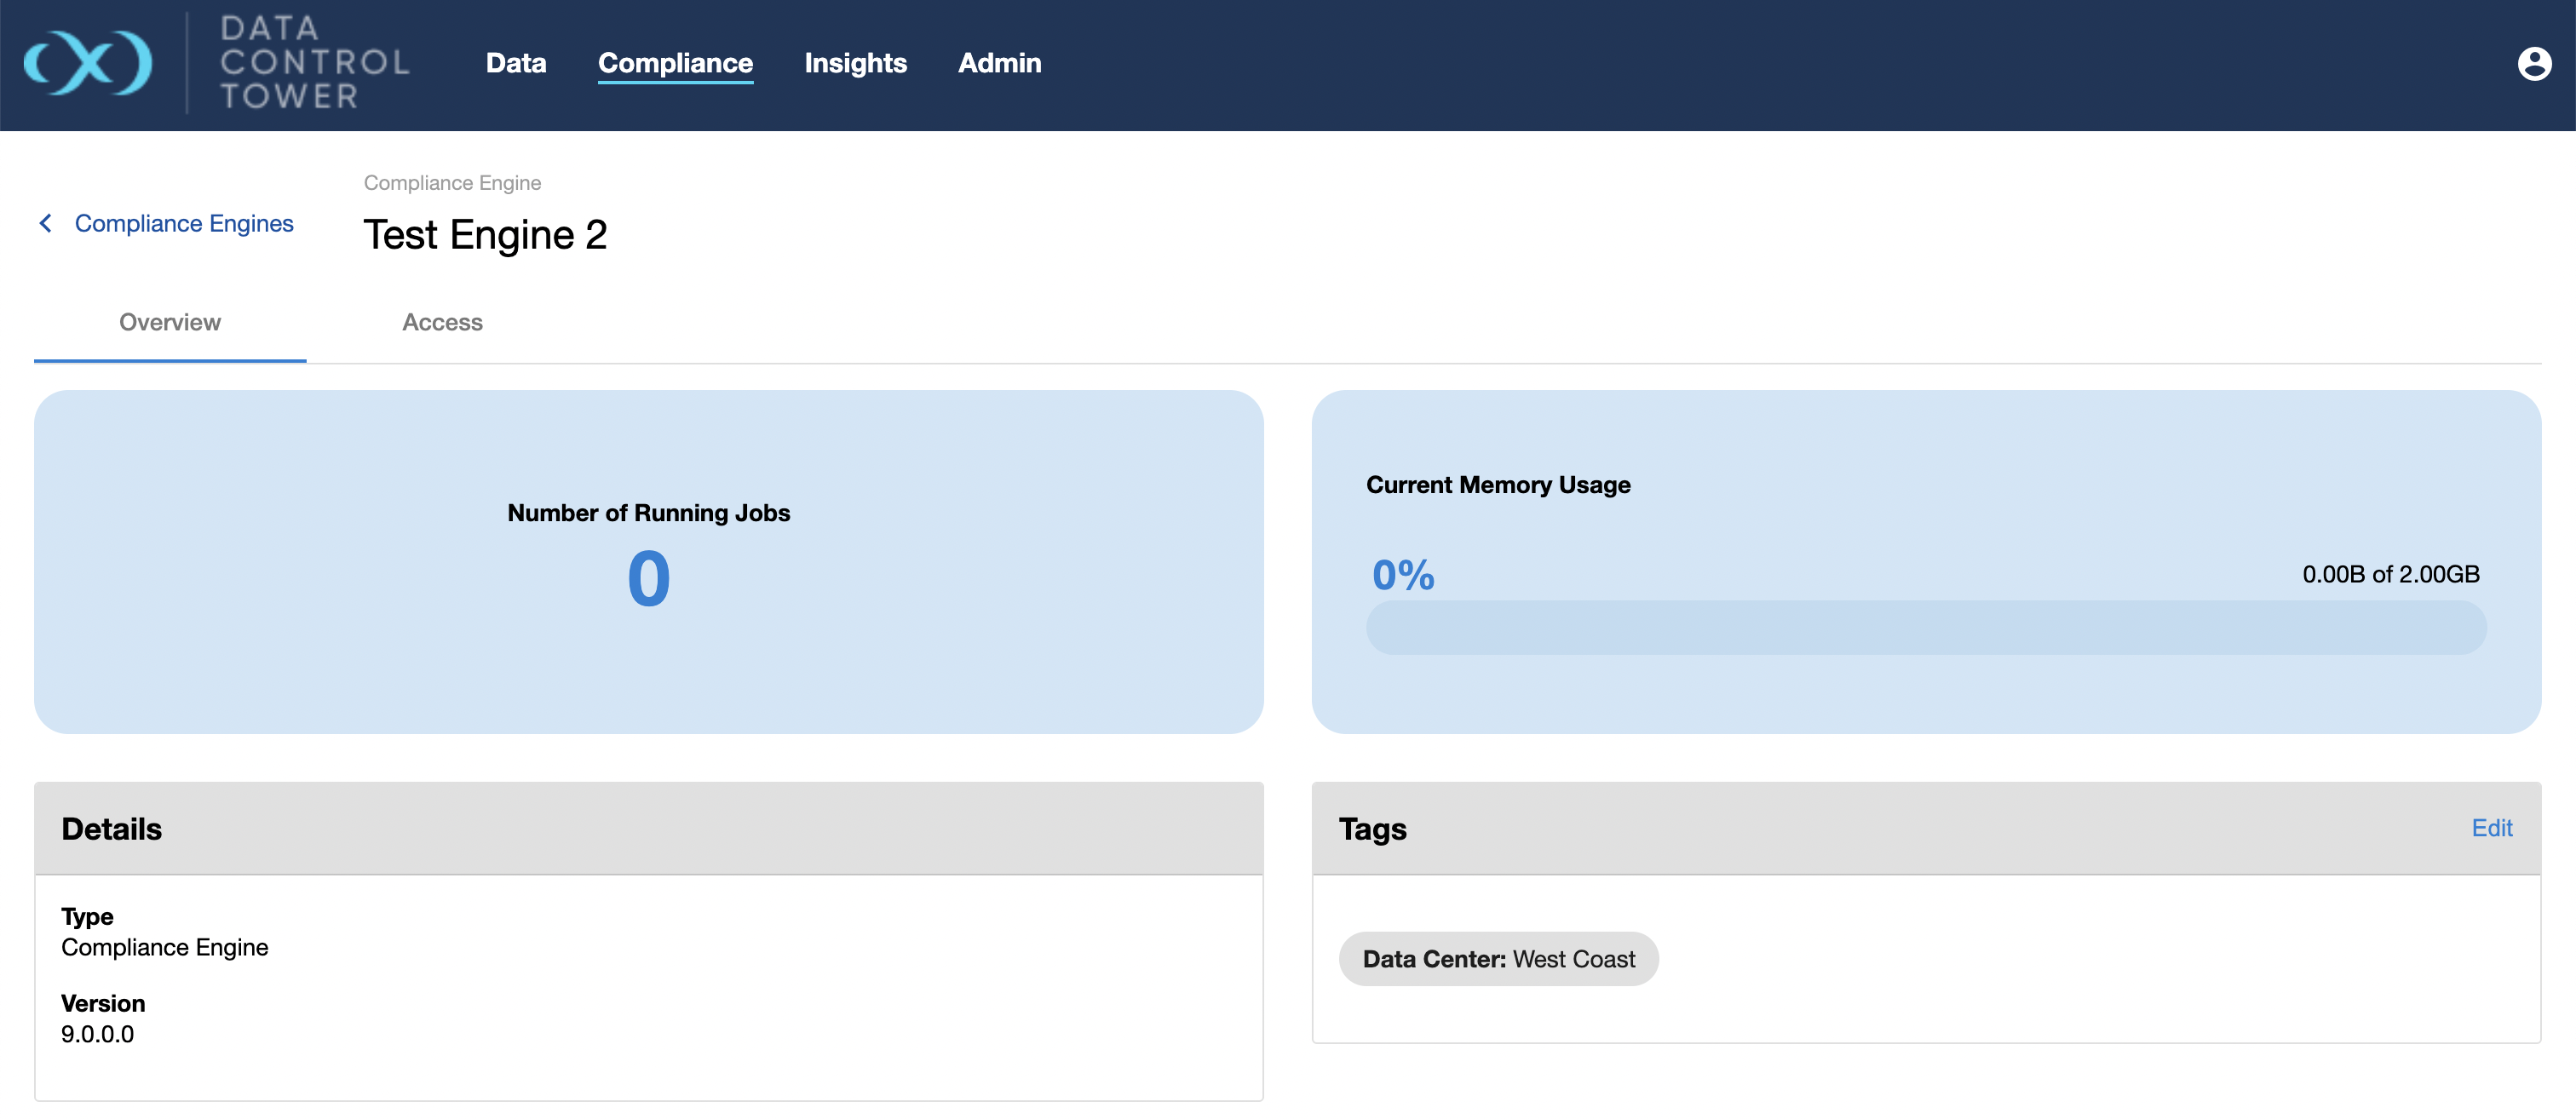Switch to the Access tab
The image size is (2576, 1119).
[x=442, y=322]
